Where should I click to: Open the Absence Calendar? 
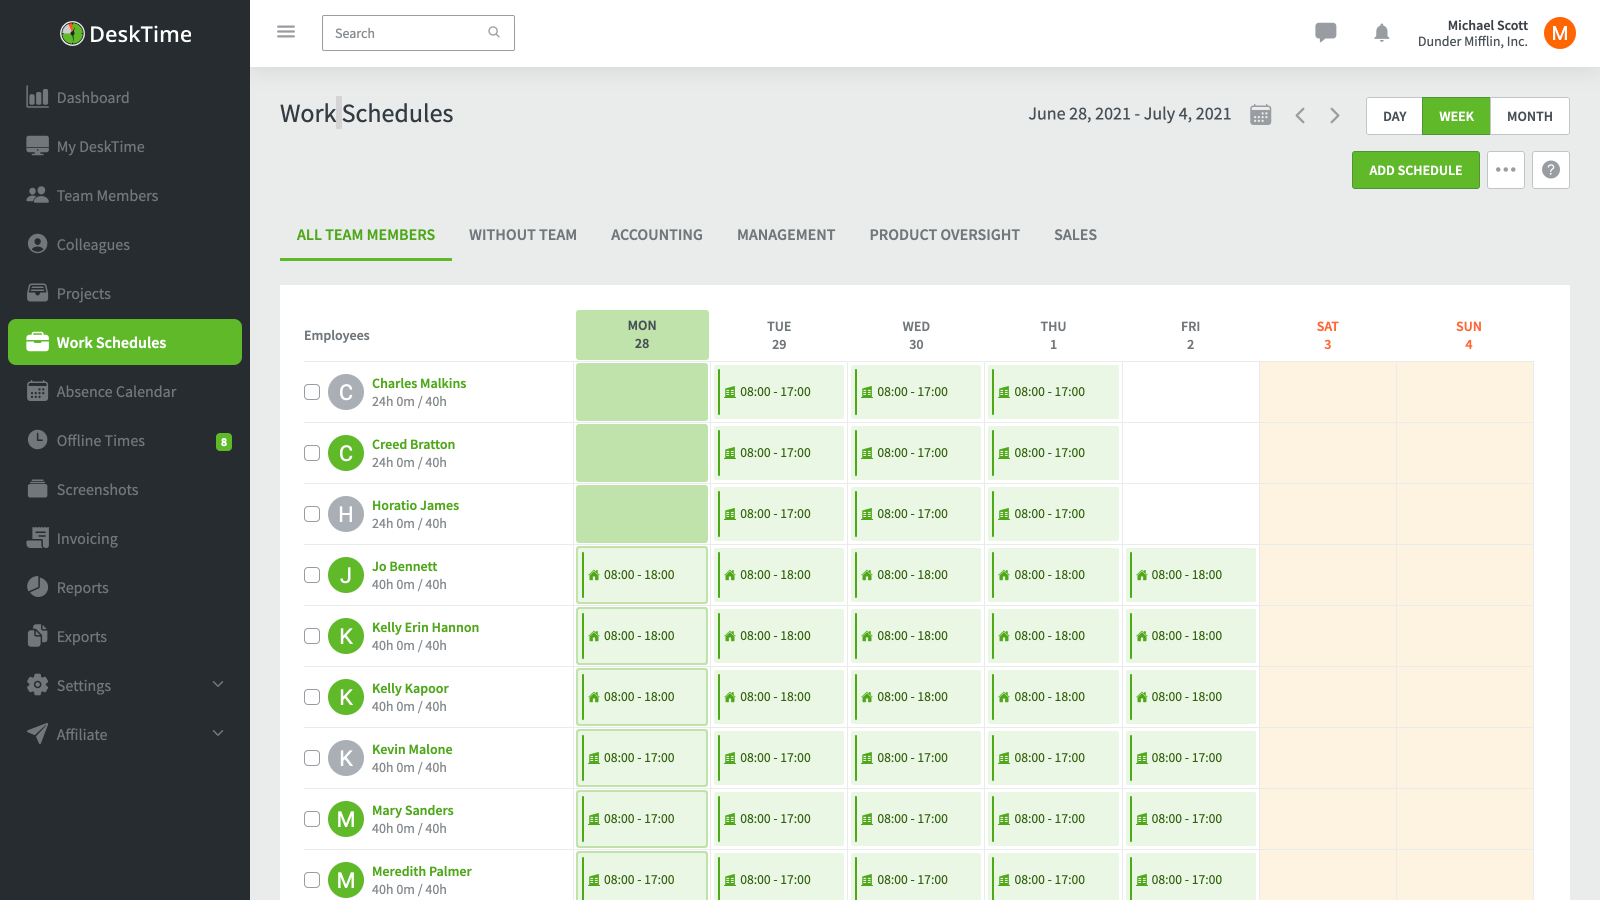click(x=116, y=391)
